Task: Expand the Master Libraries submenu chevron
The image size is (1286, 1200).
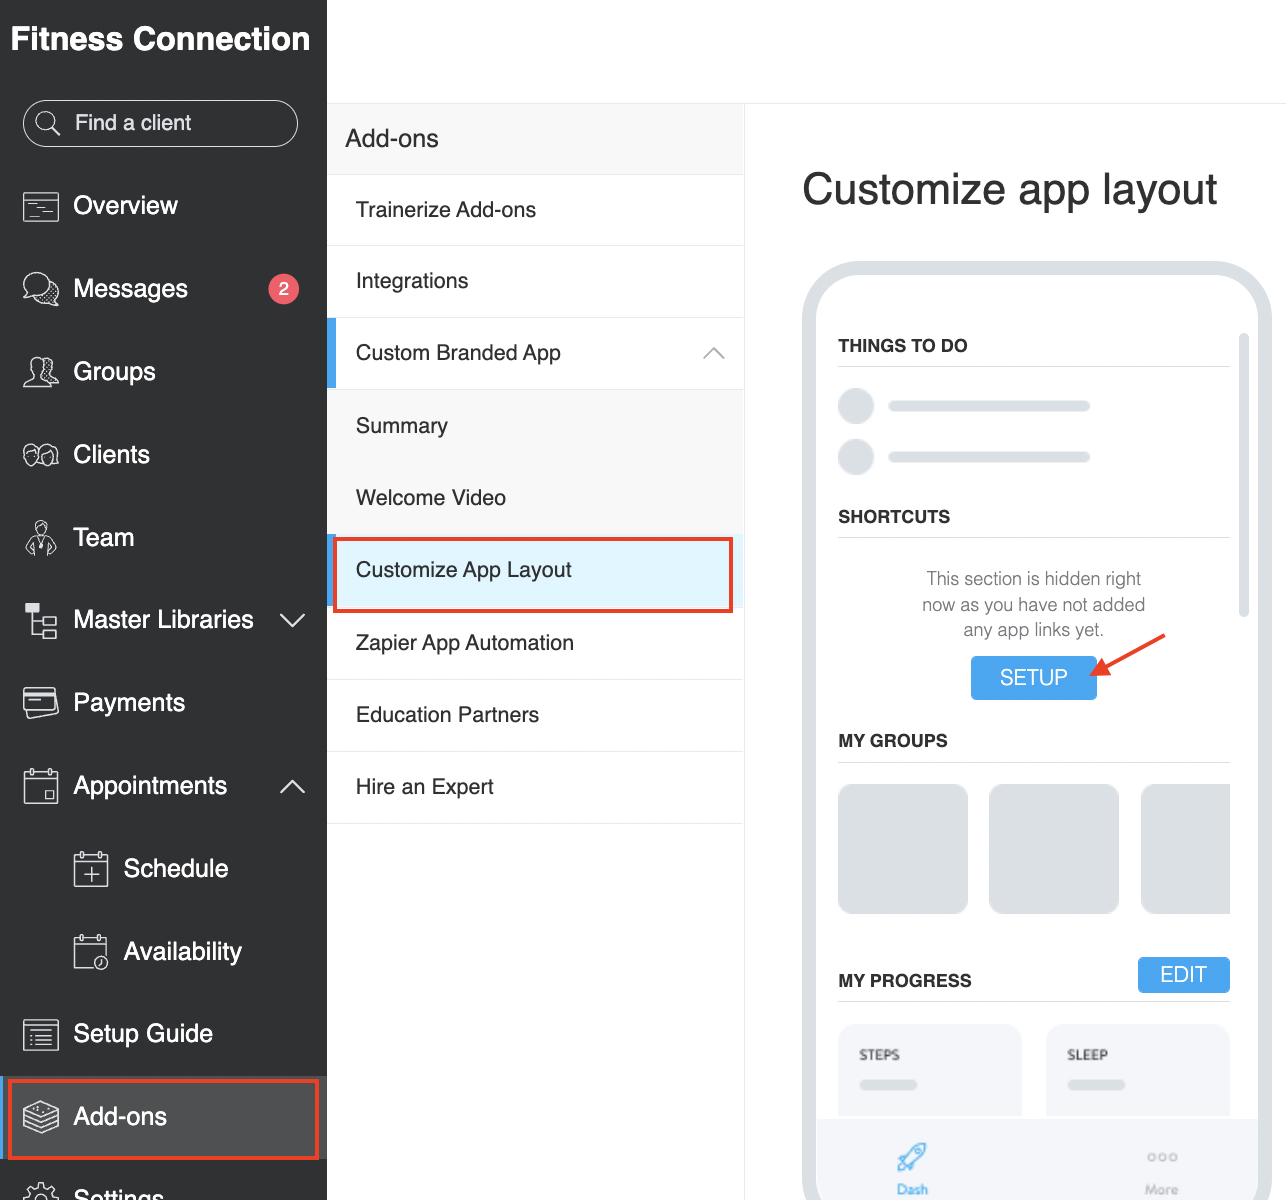Action: pos(292,620)
